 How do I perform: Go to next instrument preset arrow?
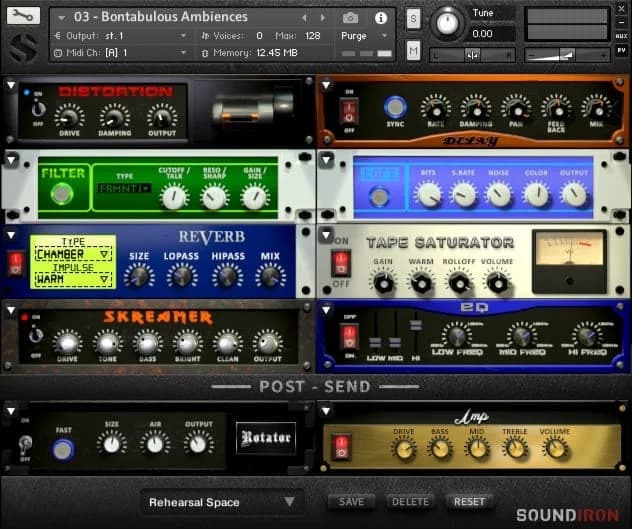[x=320, y=18]
